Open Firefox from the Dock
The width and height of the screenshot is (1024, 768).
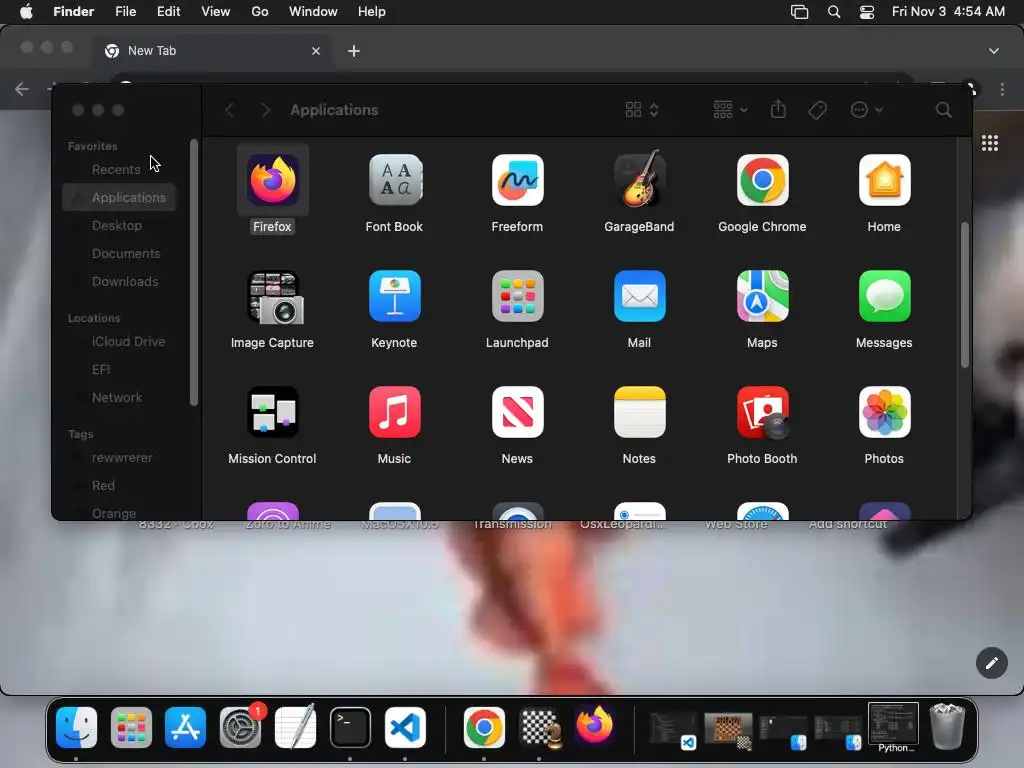595,726
